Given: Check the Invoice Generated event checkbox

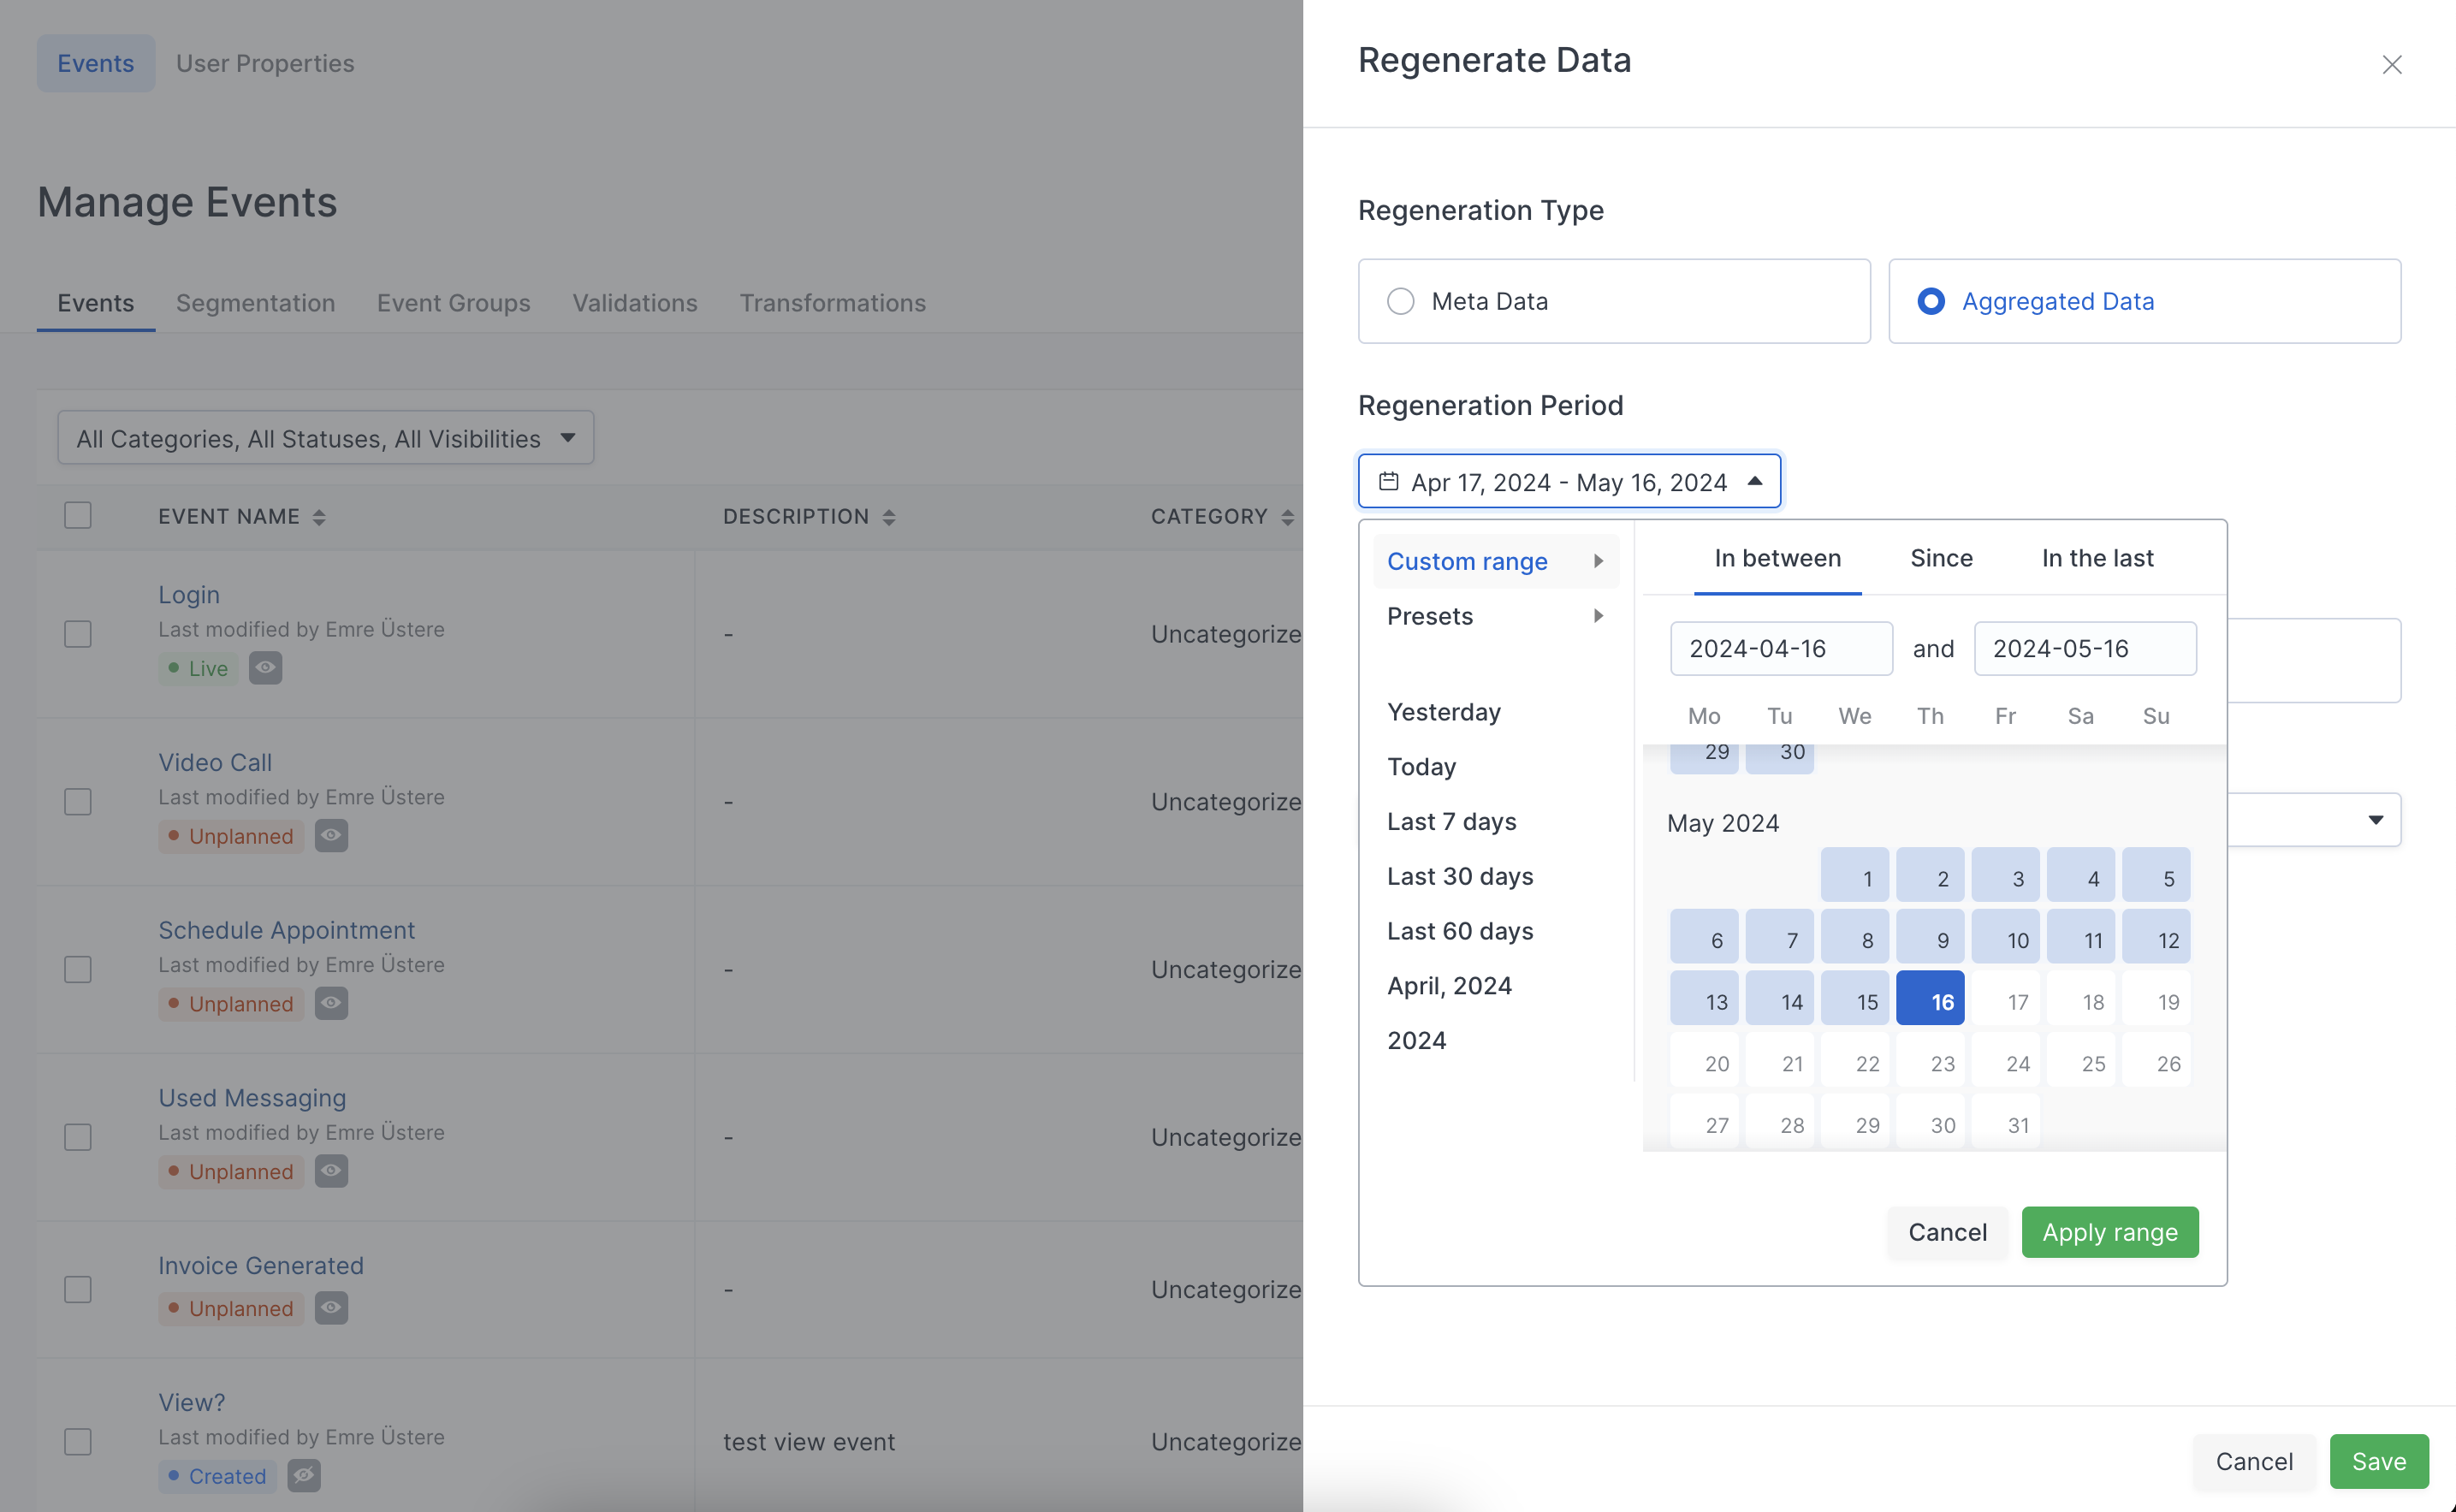Looking at the screenshot, I should pos(78,1290).
